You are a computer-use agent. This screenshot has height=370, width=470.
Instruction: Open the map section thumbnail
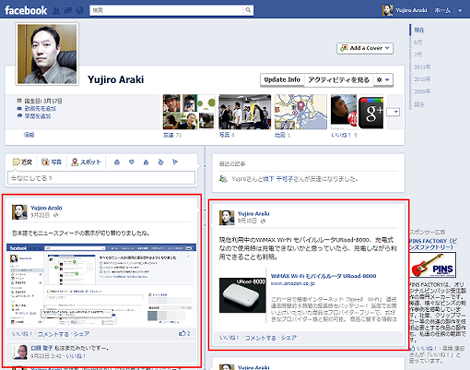tap(301, 112)
